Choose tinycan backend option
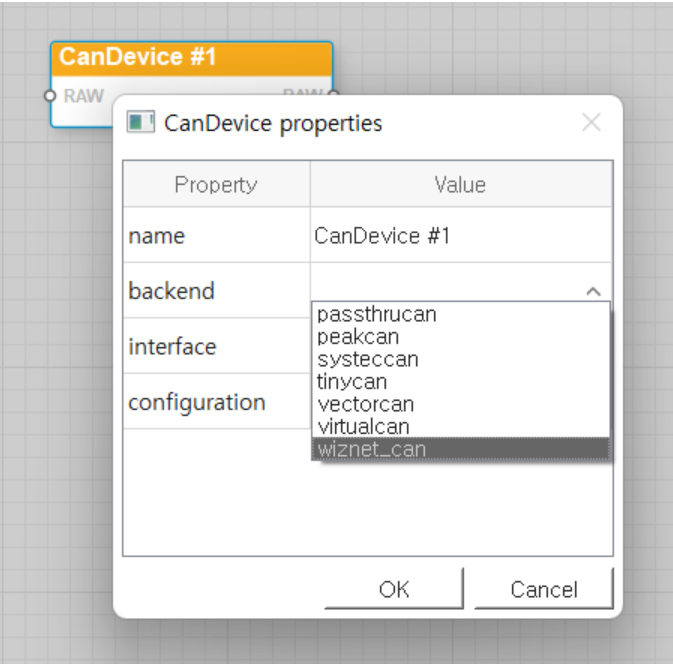 coord(352,382)
